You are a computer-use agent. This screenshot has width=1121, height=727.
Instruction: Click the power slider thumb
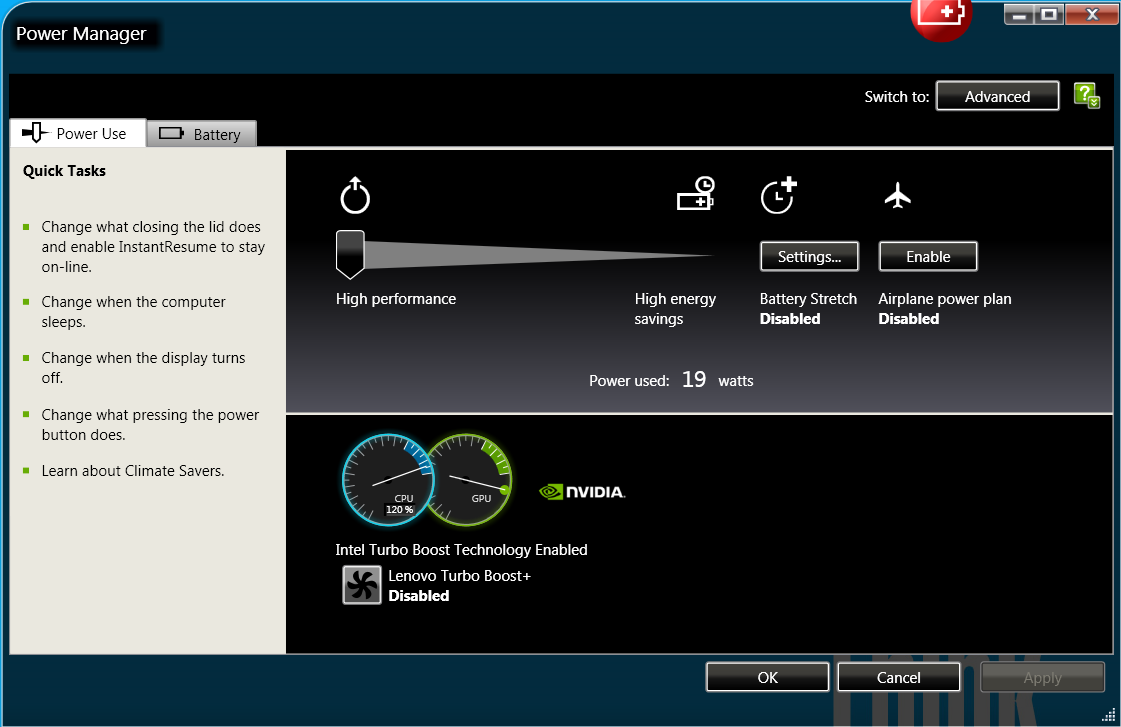click(x=350, y=254)
